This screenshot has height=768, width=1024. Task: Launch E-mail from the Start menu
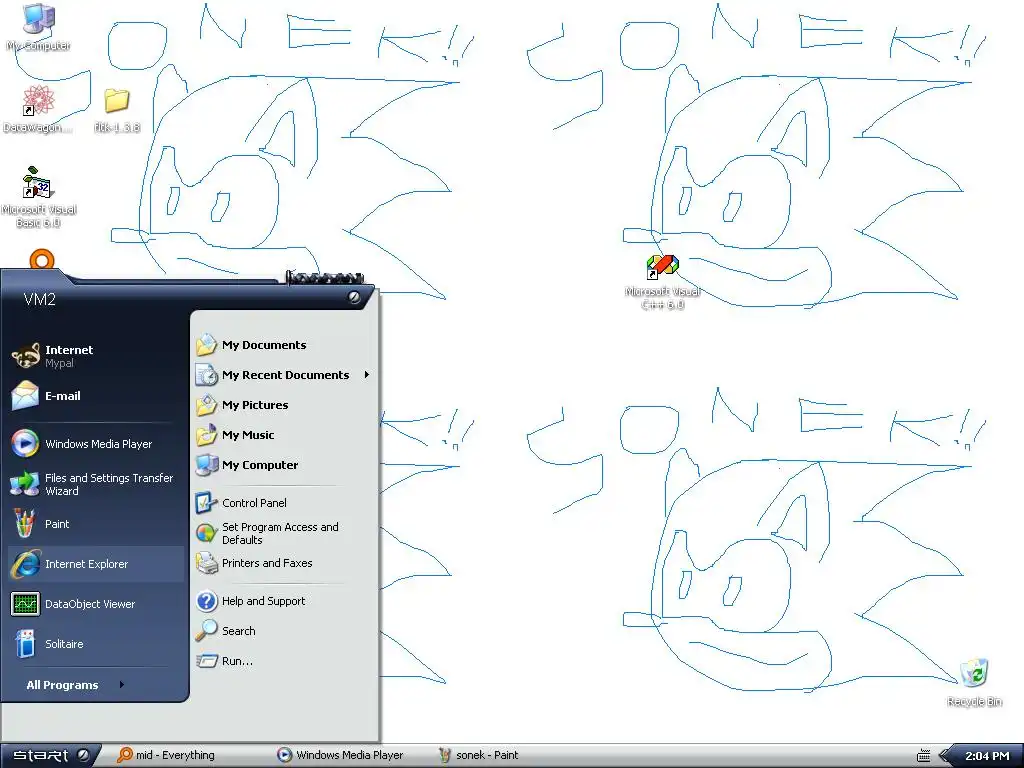[x=95, y=396]
